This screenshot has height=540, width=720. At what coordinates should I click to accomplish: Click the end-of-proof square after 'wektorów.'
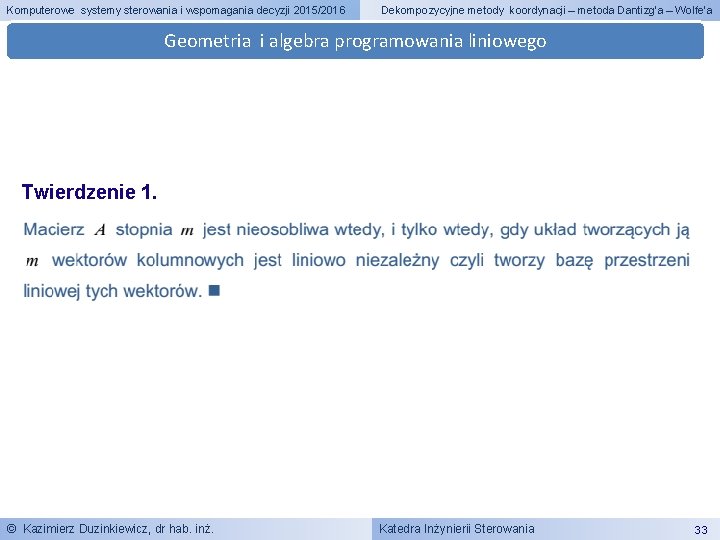[214, 290]
